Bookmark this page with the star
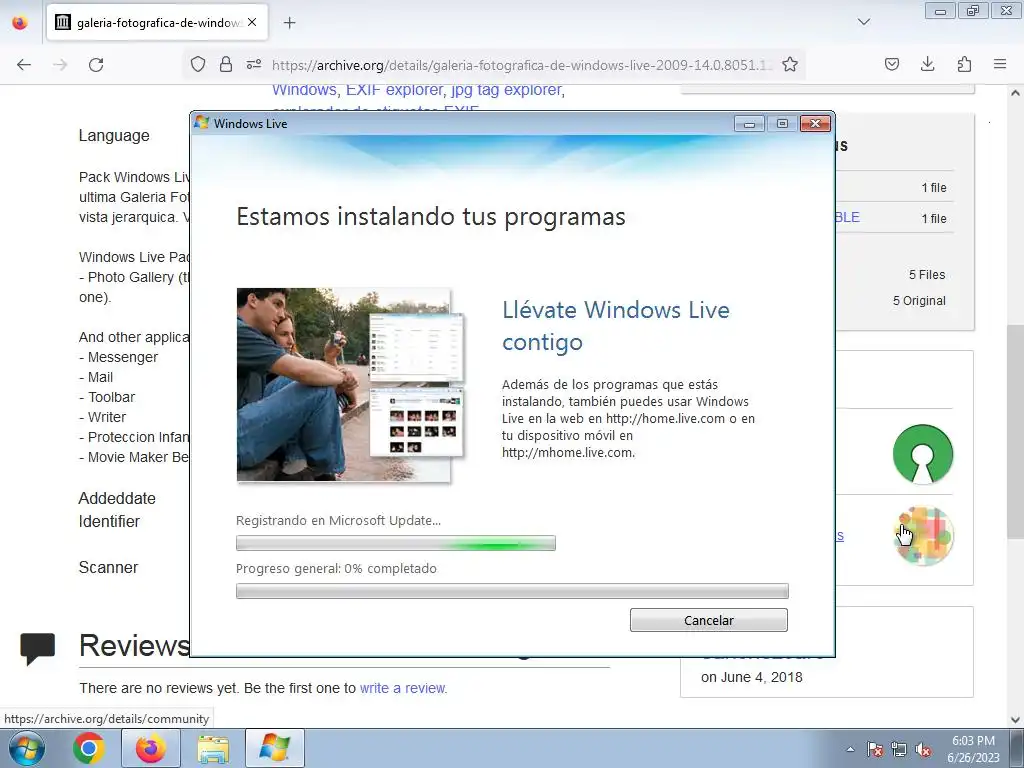This screenshot has height=768, width=1024. pyautogui.click(x=790, y=64)
